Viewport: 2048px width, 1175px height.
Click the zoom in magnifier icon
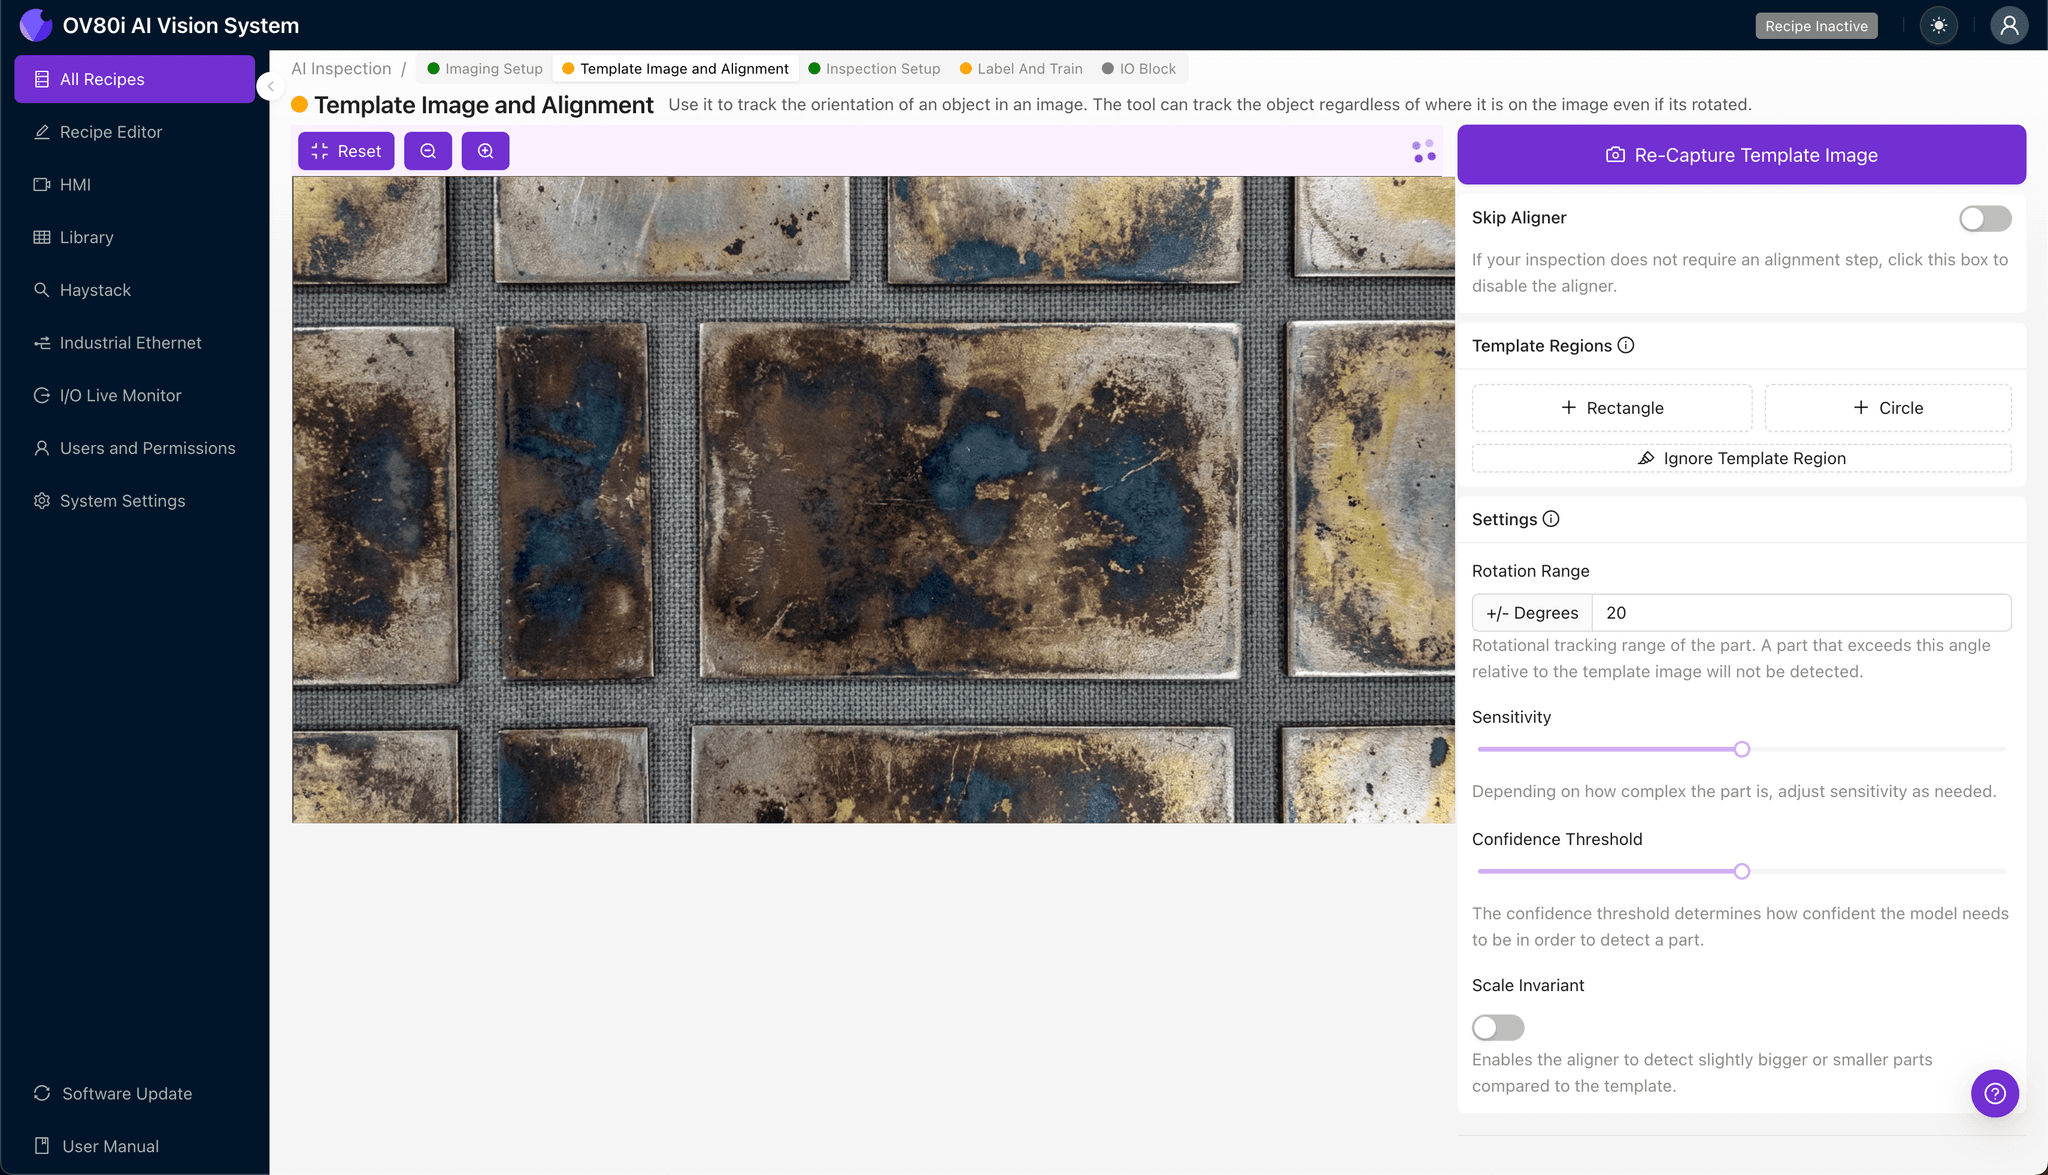coord(485,151)
